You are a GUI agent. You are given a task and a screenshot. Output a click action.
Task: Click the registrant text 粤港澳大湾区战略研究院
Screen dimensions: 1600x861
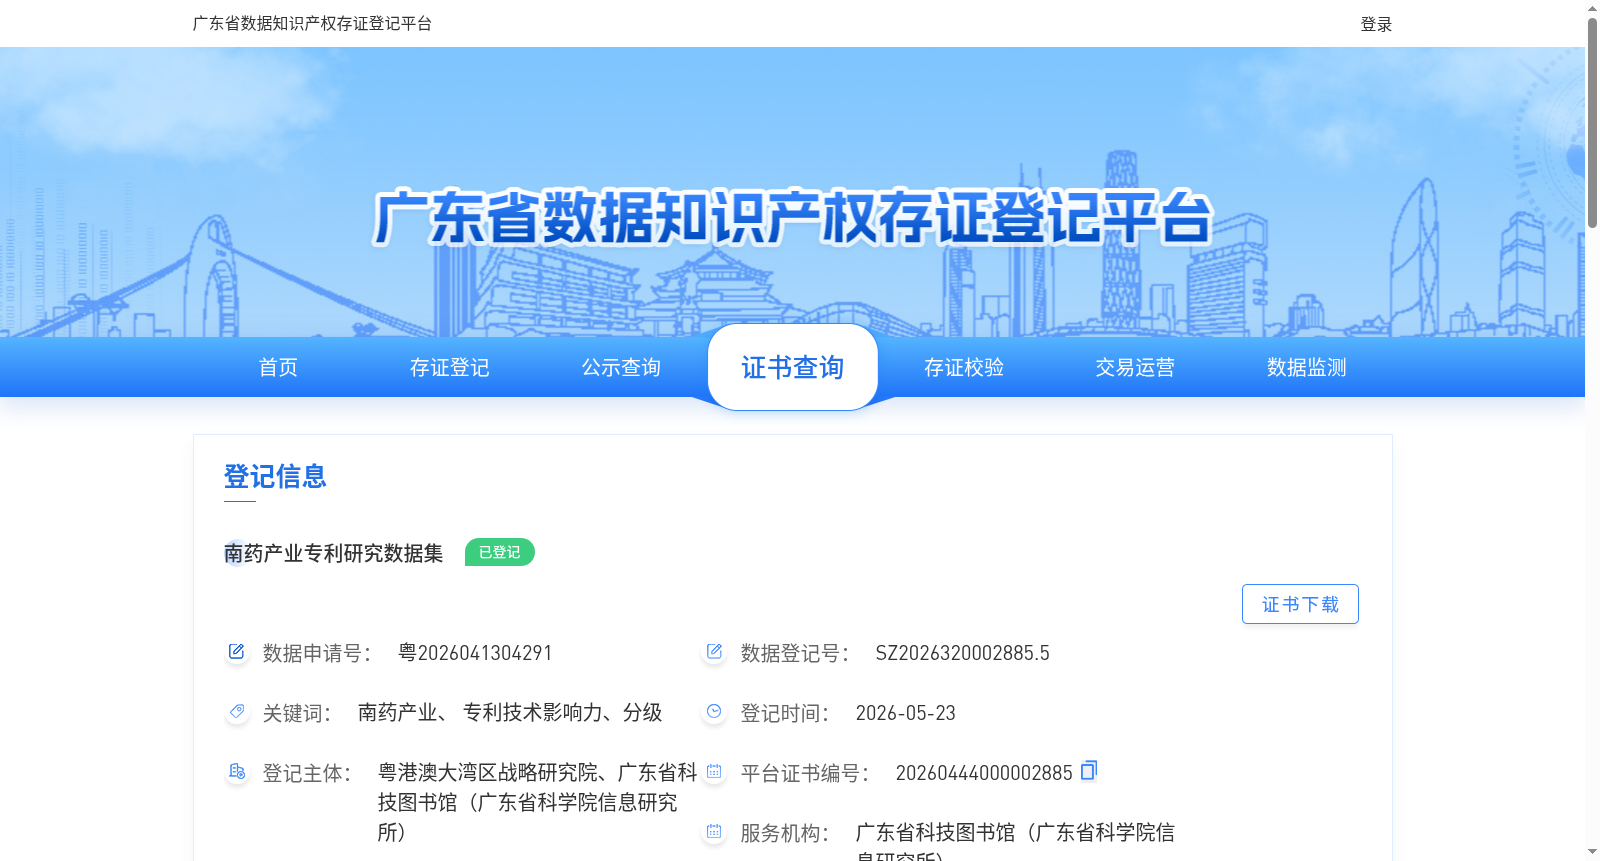(488, 773)
